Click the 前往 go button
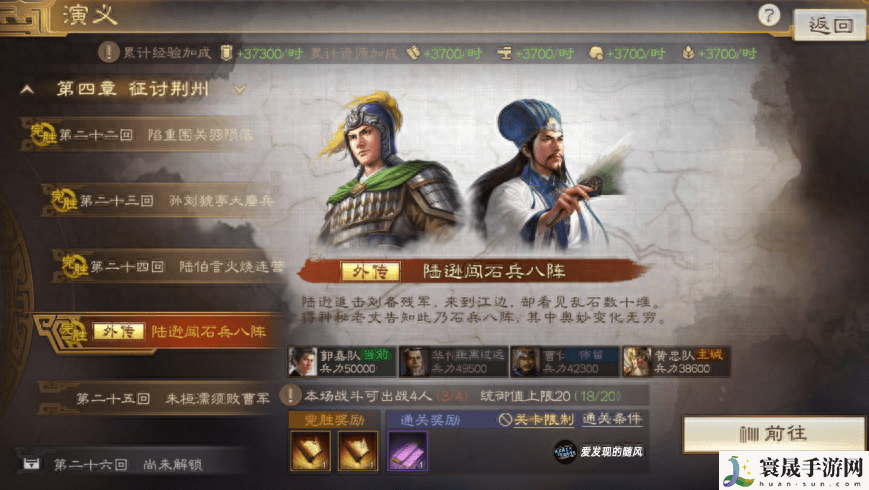 774,433
